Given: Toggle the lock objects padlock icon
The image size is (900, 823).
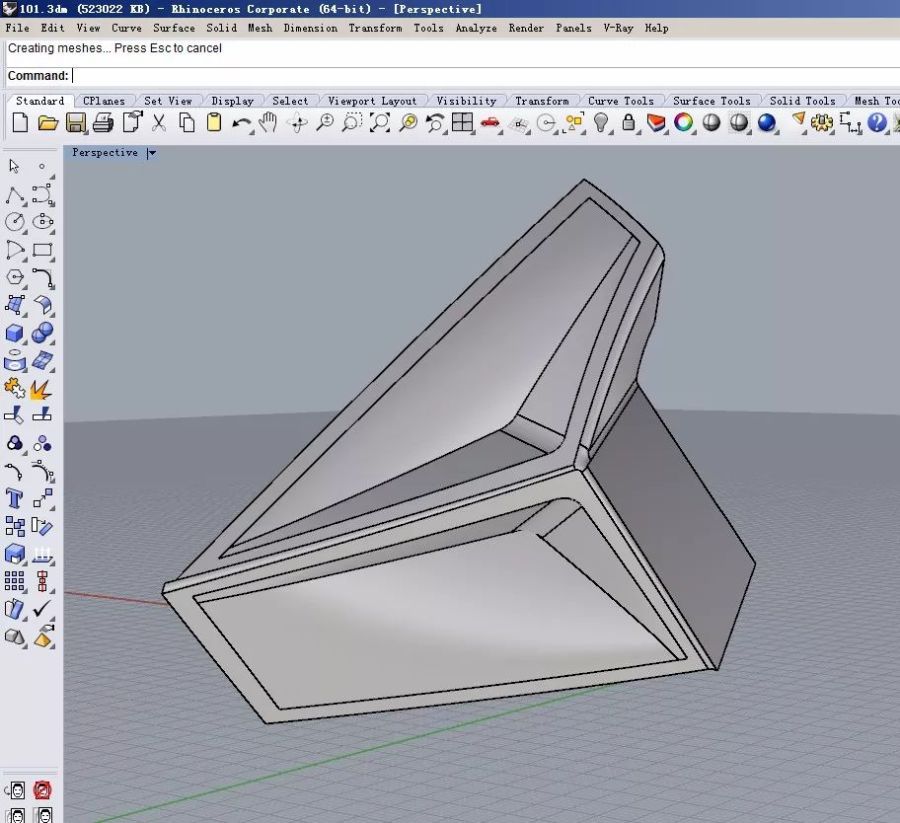Looking at the screenshot, I should click(629, 123).
